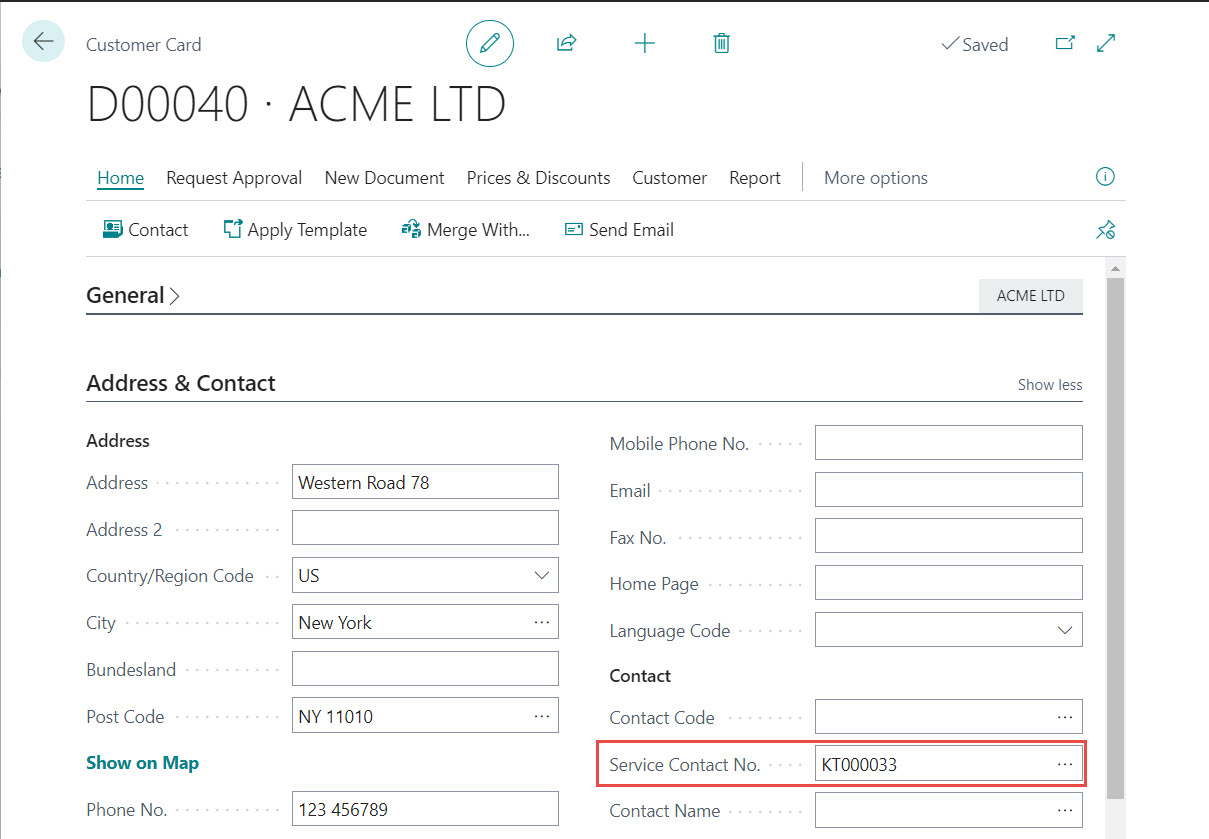Viewport: 1209px width, 839px height.
Task: Click the pin action bar icon
Action: (1105, 230)
